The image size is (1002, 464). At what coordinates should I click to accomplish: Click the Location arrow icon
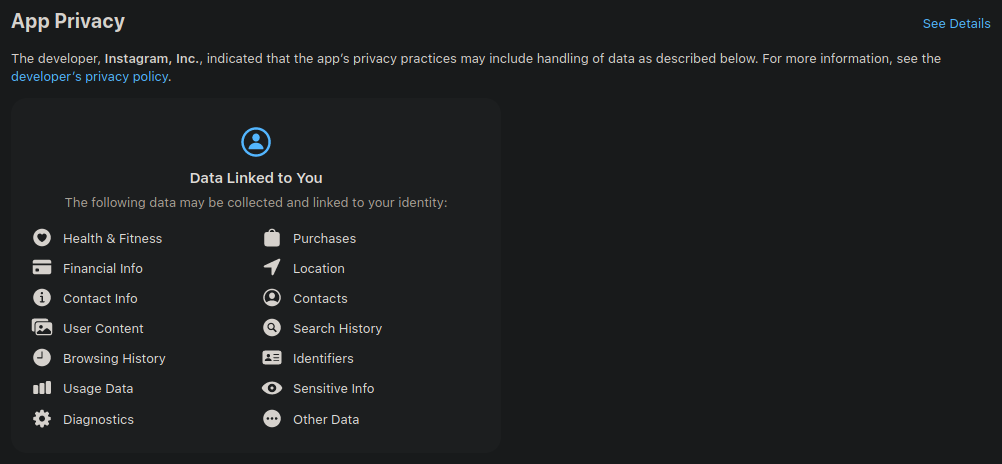pos(271,268)
